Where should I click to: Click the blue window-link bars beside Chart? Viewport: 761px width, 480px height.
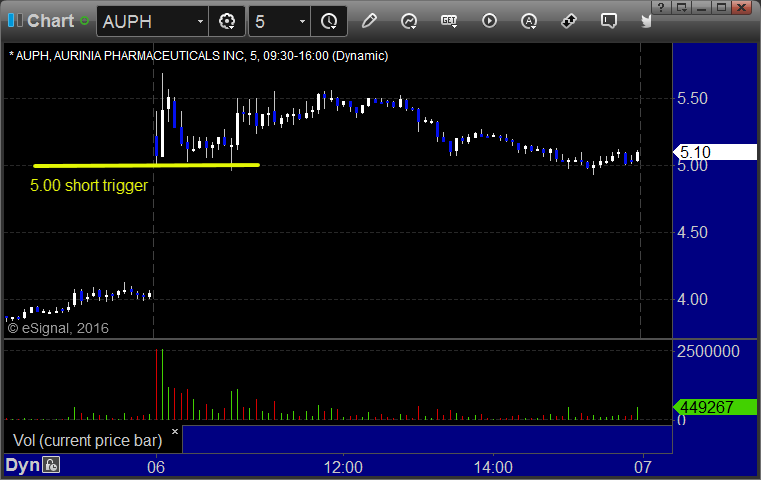15,21
